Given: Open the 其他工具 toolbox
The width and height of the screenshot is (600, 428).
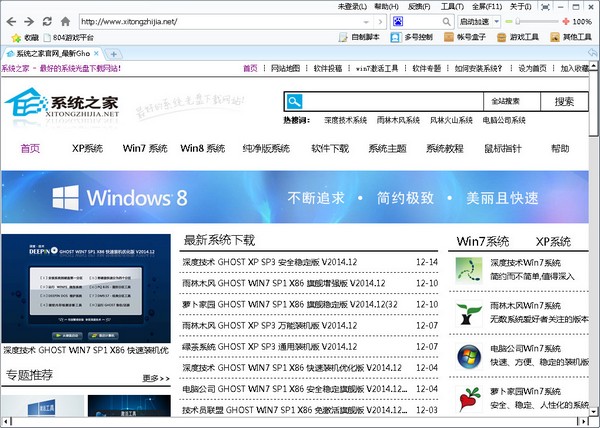Looking at the screenshot, I should 571,37.
